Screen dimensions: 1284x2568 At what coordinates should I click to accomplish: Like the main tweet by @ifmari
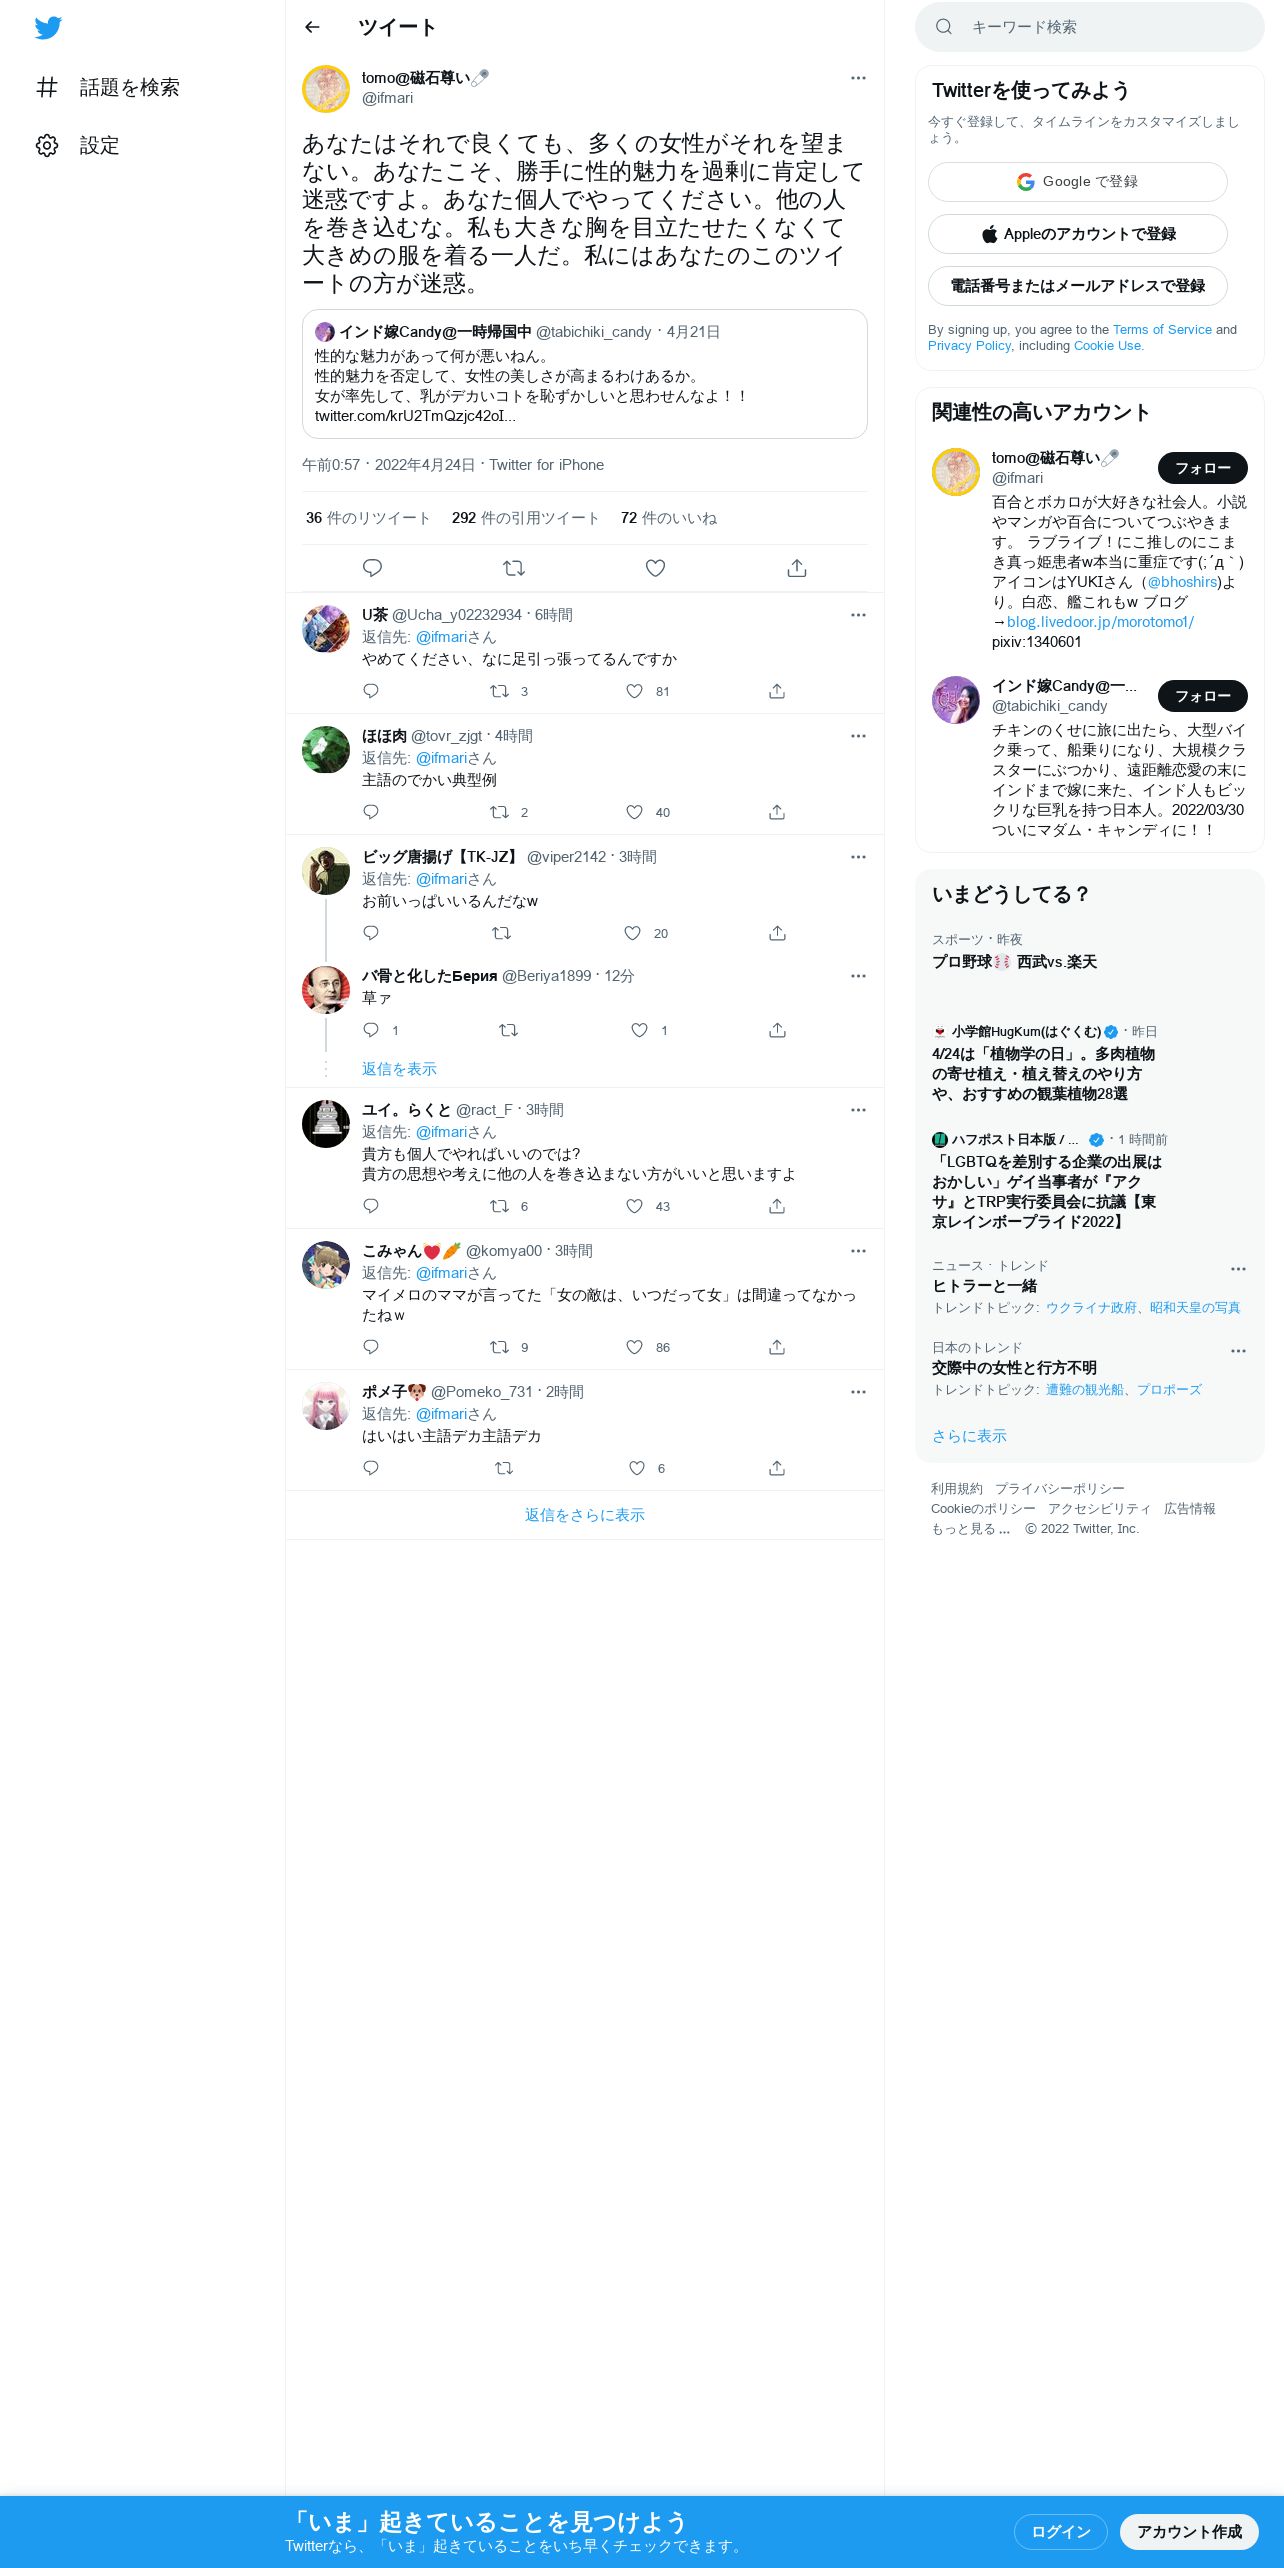(x=655, y=568)
